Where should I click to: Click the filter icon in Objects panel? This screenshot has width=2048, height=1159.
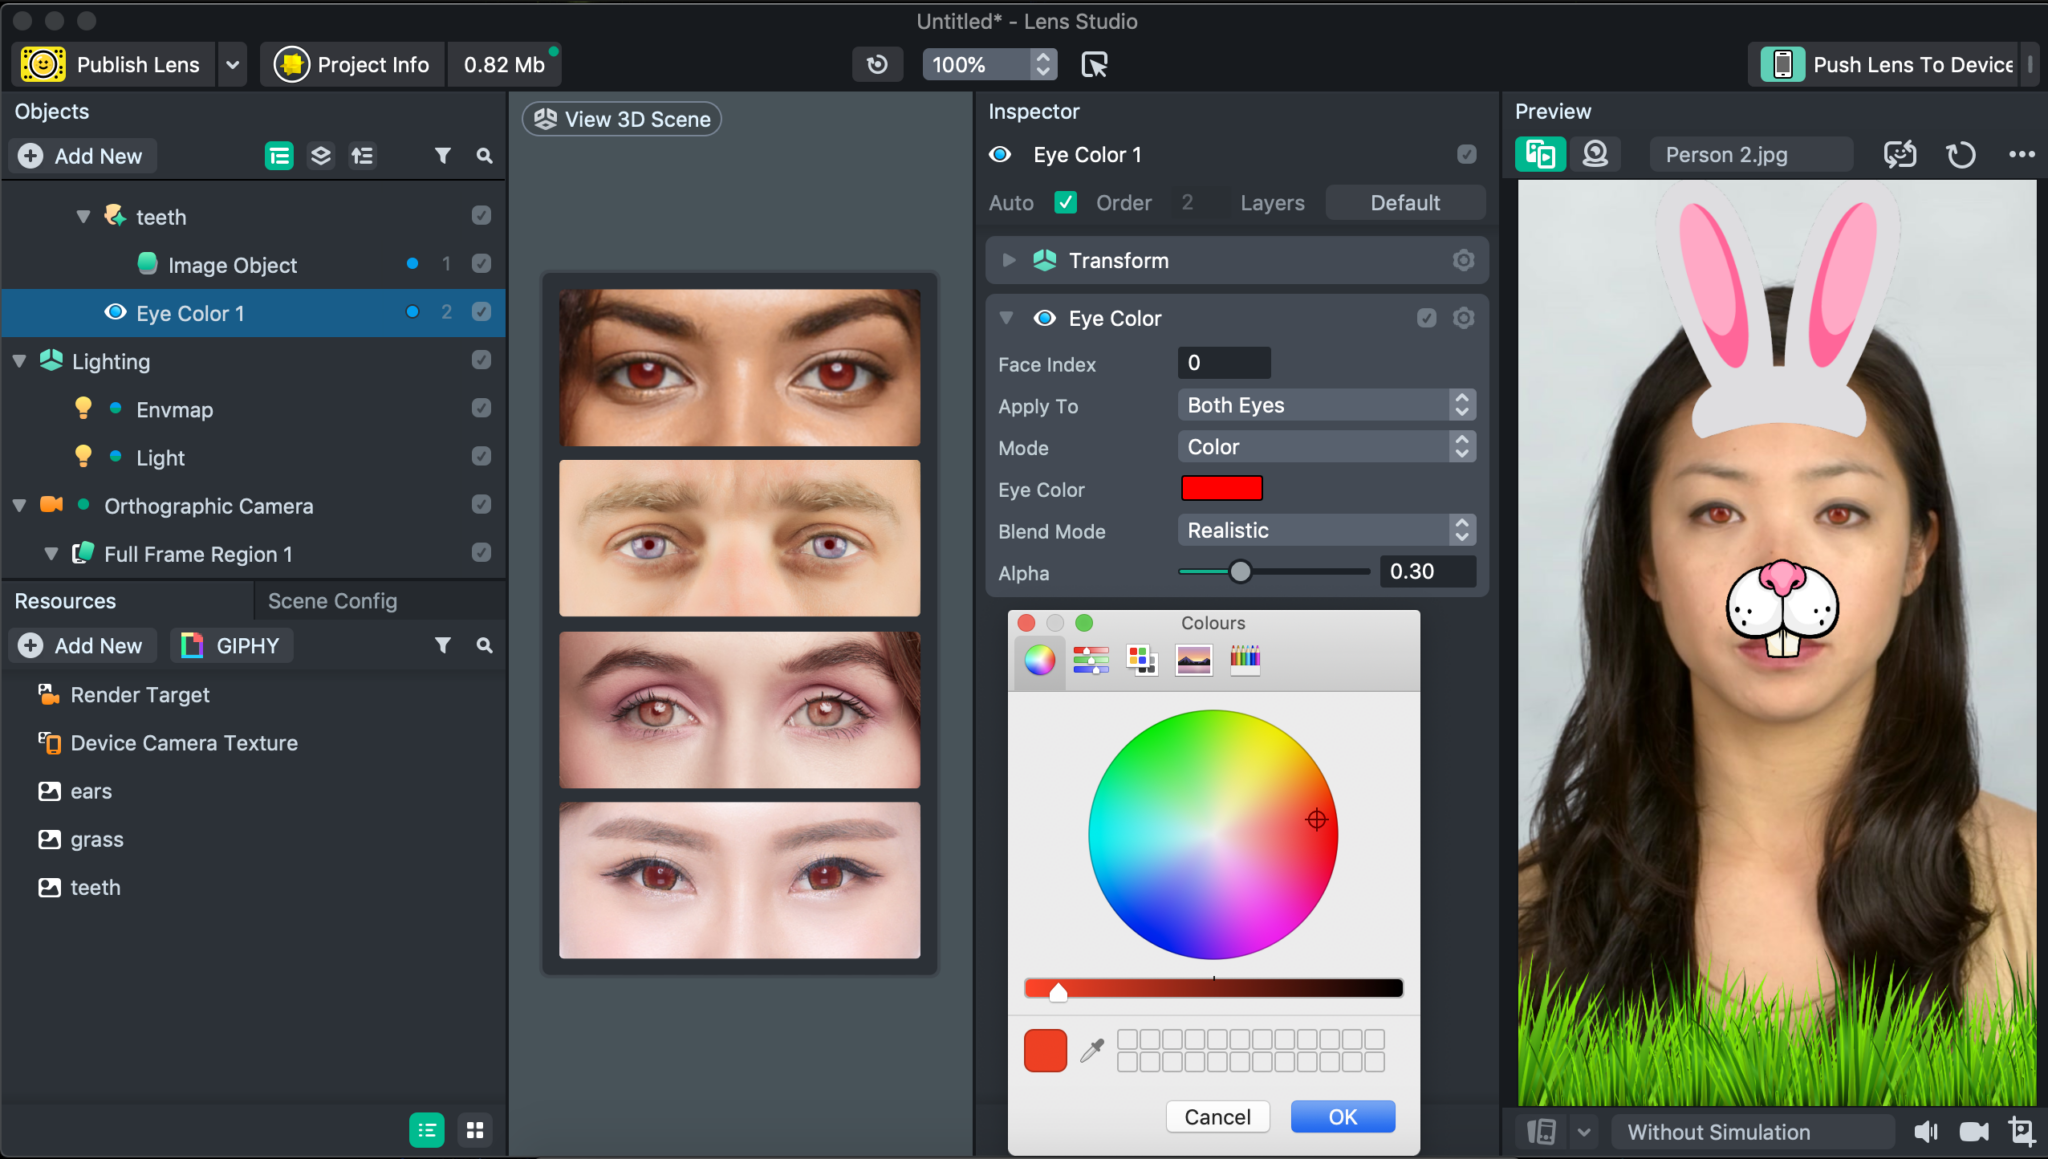(x=444, y=155)
